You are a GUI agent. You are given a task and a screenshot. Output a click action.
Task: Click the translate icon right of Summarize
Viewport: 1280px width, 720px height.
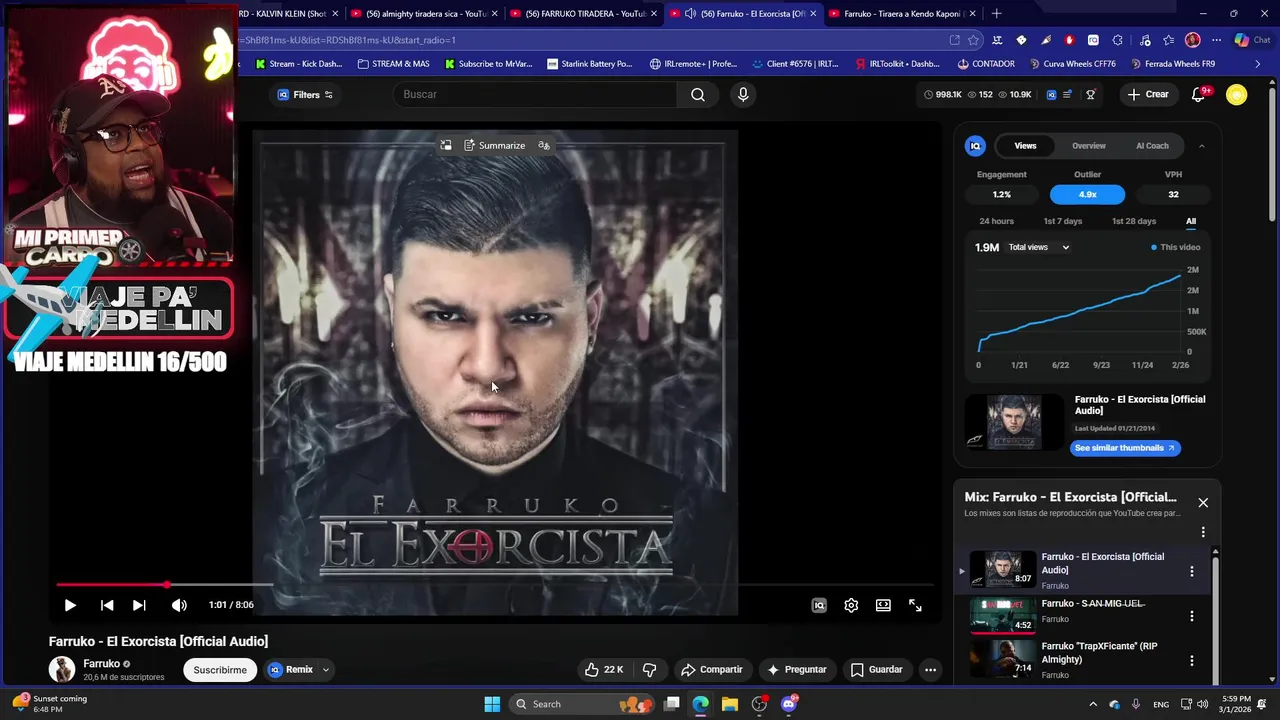pos(544,145)
